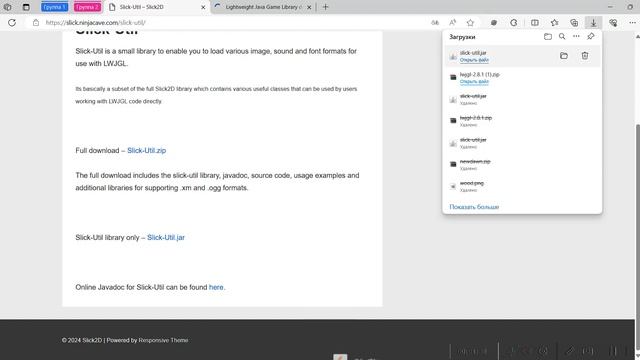
Task: Open the tab actions menu icon
Action: coord(26,7)
